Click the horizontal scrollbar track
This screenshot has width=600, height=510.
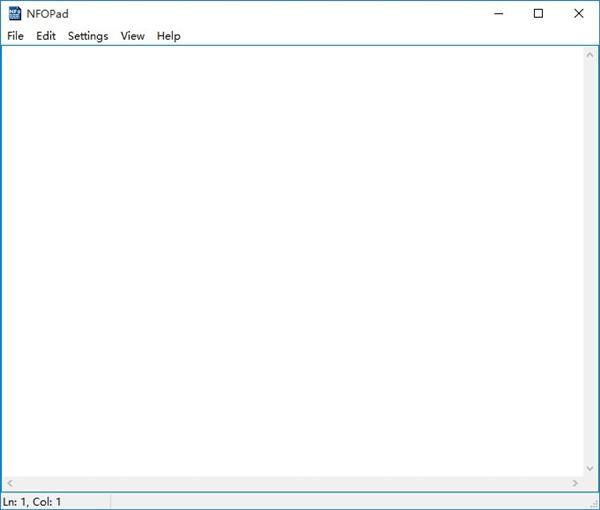293,483
